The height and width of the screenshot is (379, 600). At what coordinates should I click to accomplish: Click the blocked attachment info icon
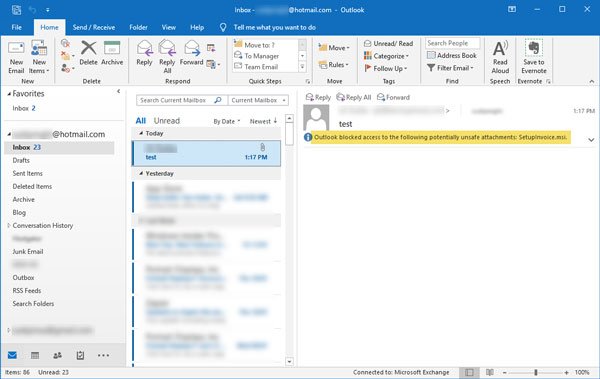click(x=308, y=137)
